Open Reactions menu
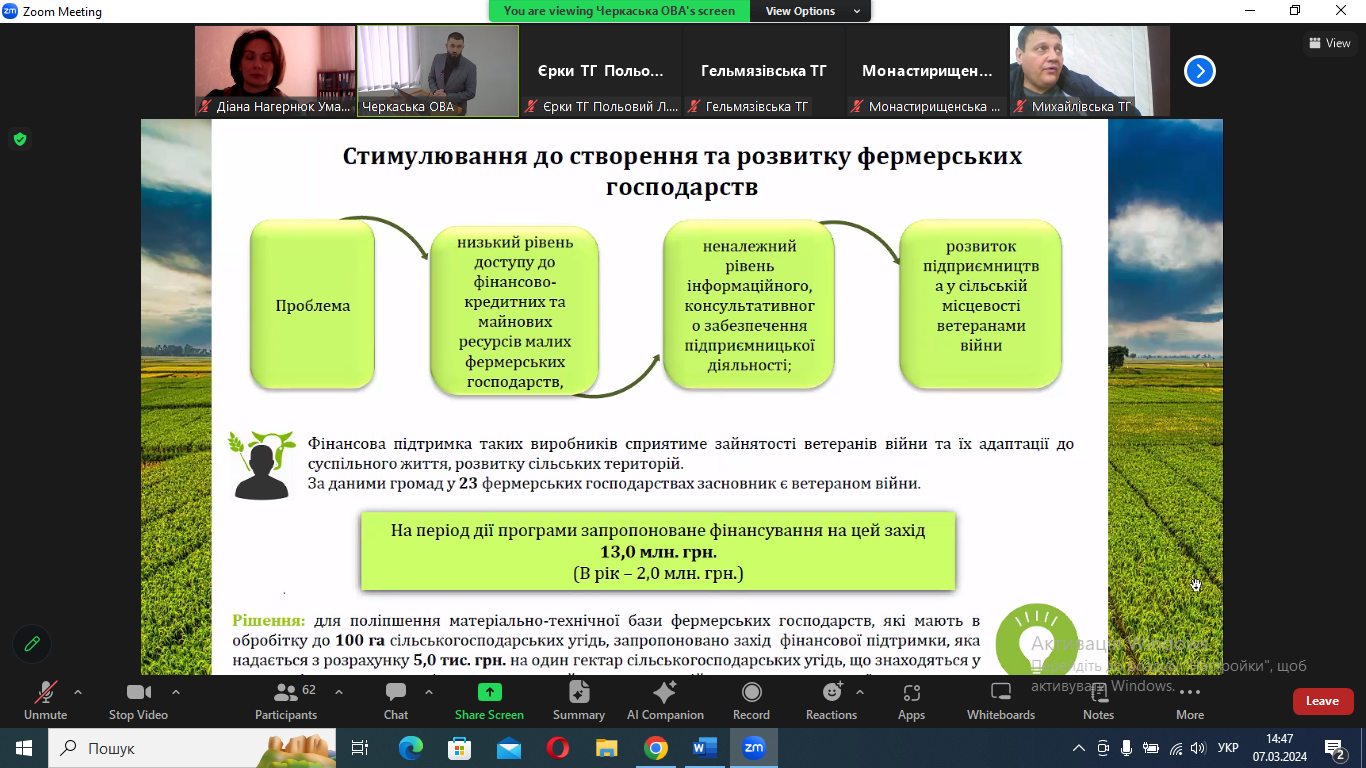Viewport: 1366px width, 768px height. click(831, 700)
